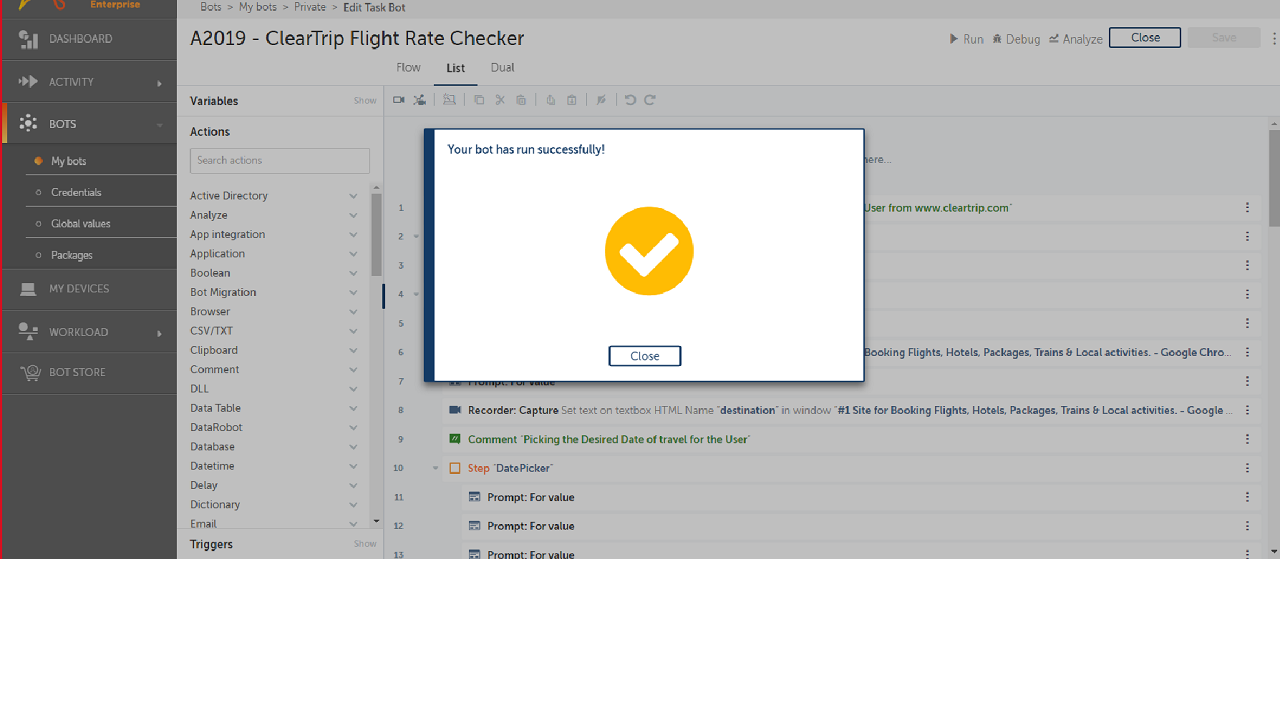Select the Datetime action group label
The width and height of the screenshot is (1280, 720).
pos(212,466)
